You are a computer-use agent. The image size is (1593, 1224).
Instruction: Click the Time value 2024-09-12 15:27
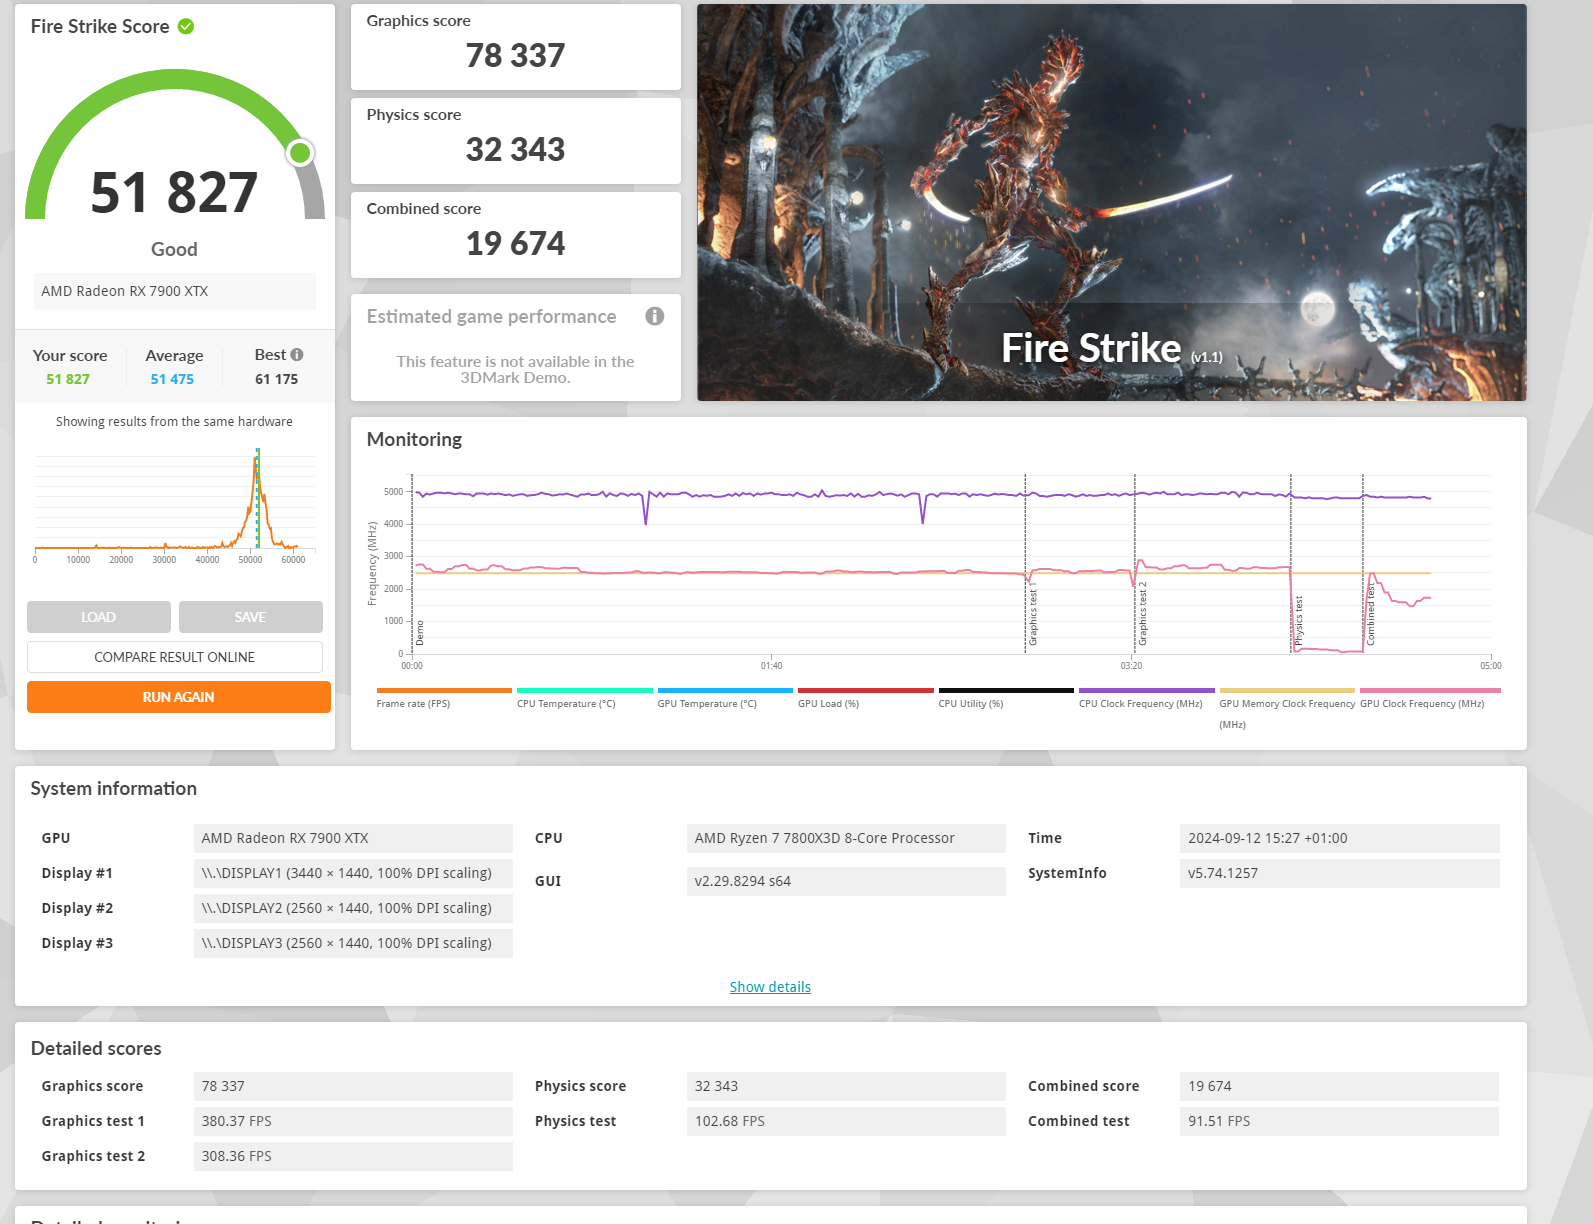[1340, 838]
